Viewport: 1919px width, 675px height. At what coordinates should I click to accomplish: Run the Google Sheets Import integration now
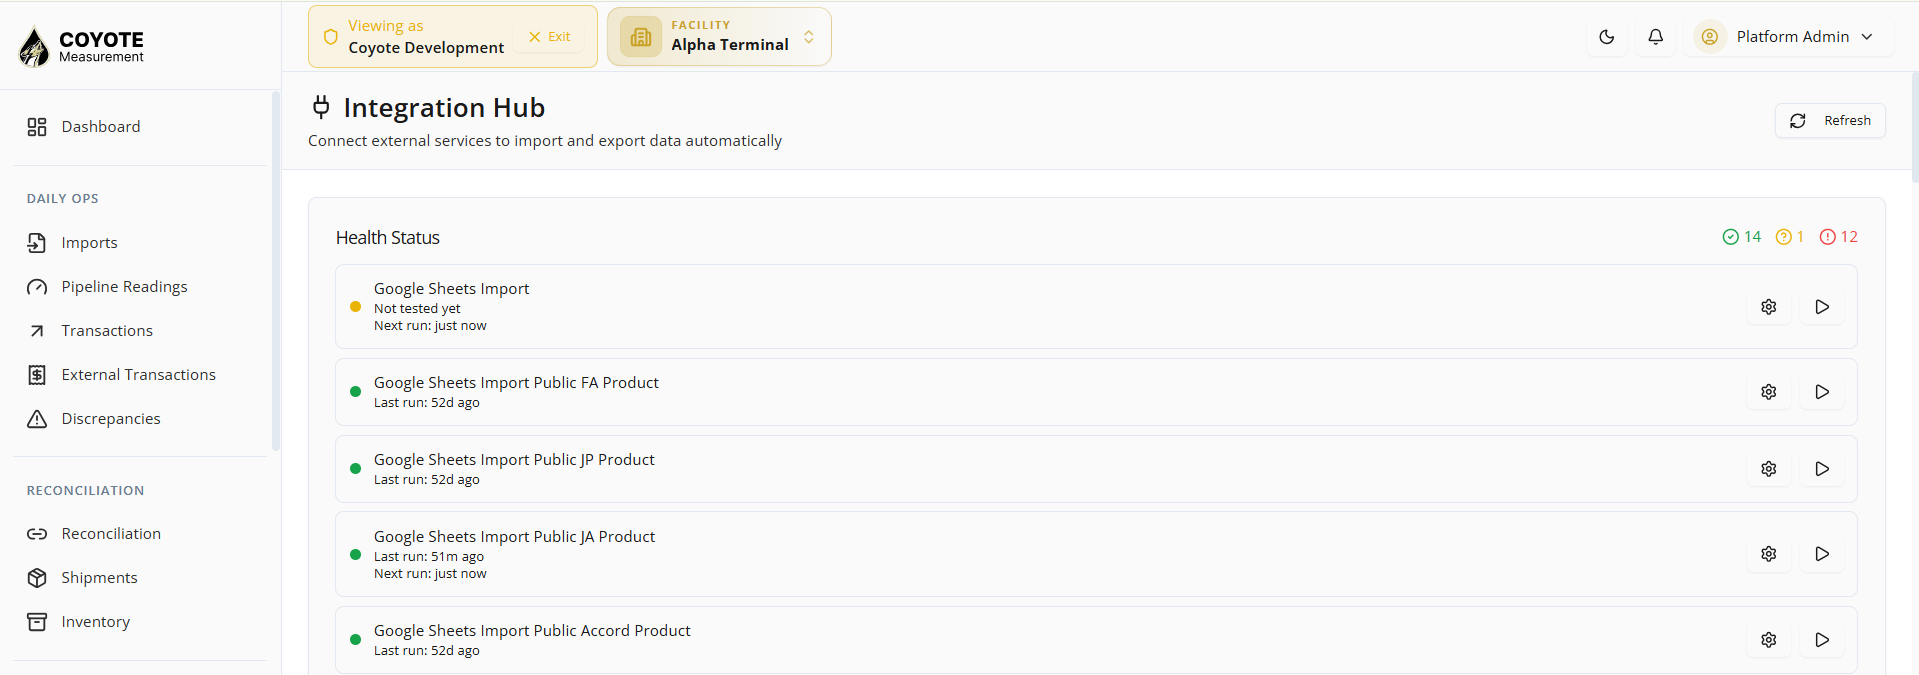click(1822, 307)
